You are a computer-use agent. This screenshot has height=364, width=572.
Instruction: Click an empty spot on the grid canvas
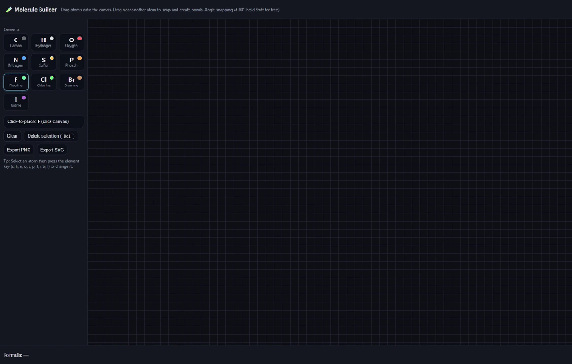pyautogui.click(x=328, y=182)
